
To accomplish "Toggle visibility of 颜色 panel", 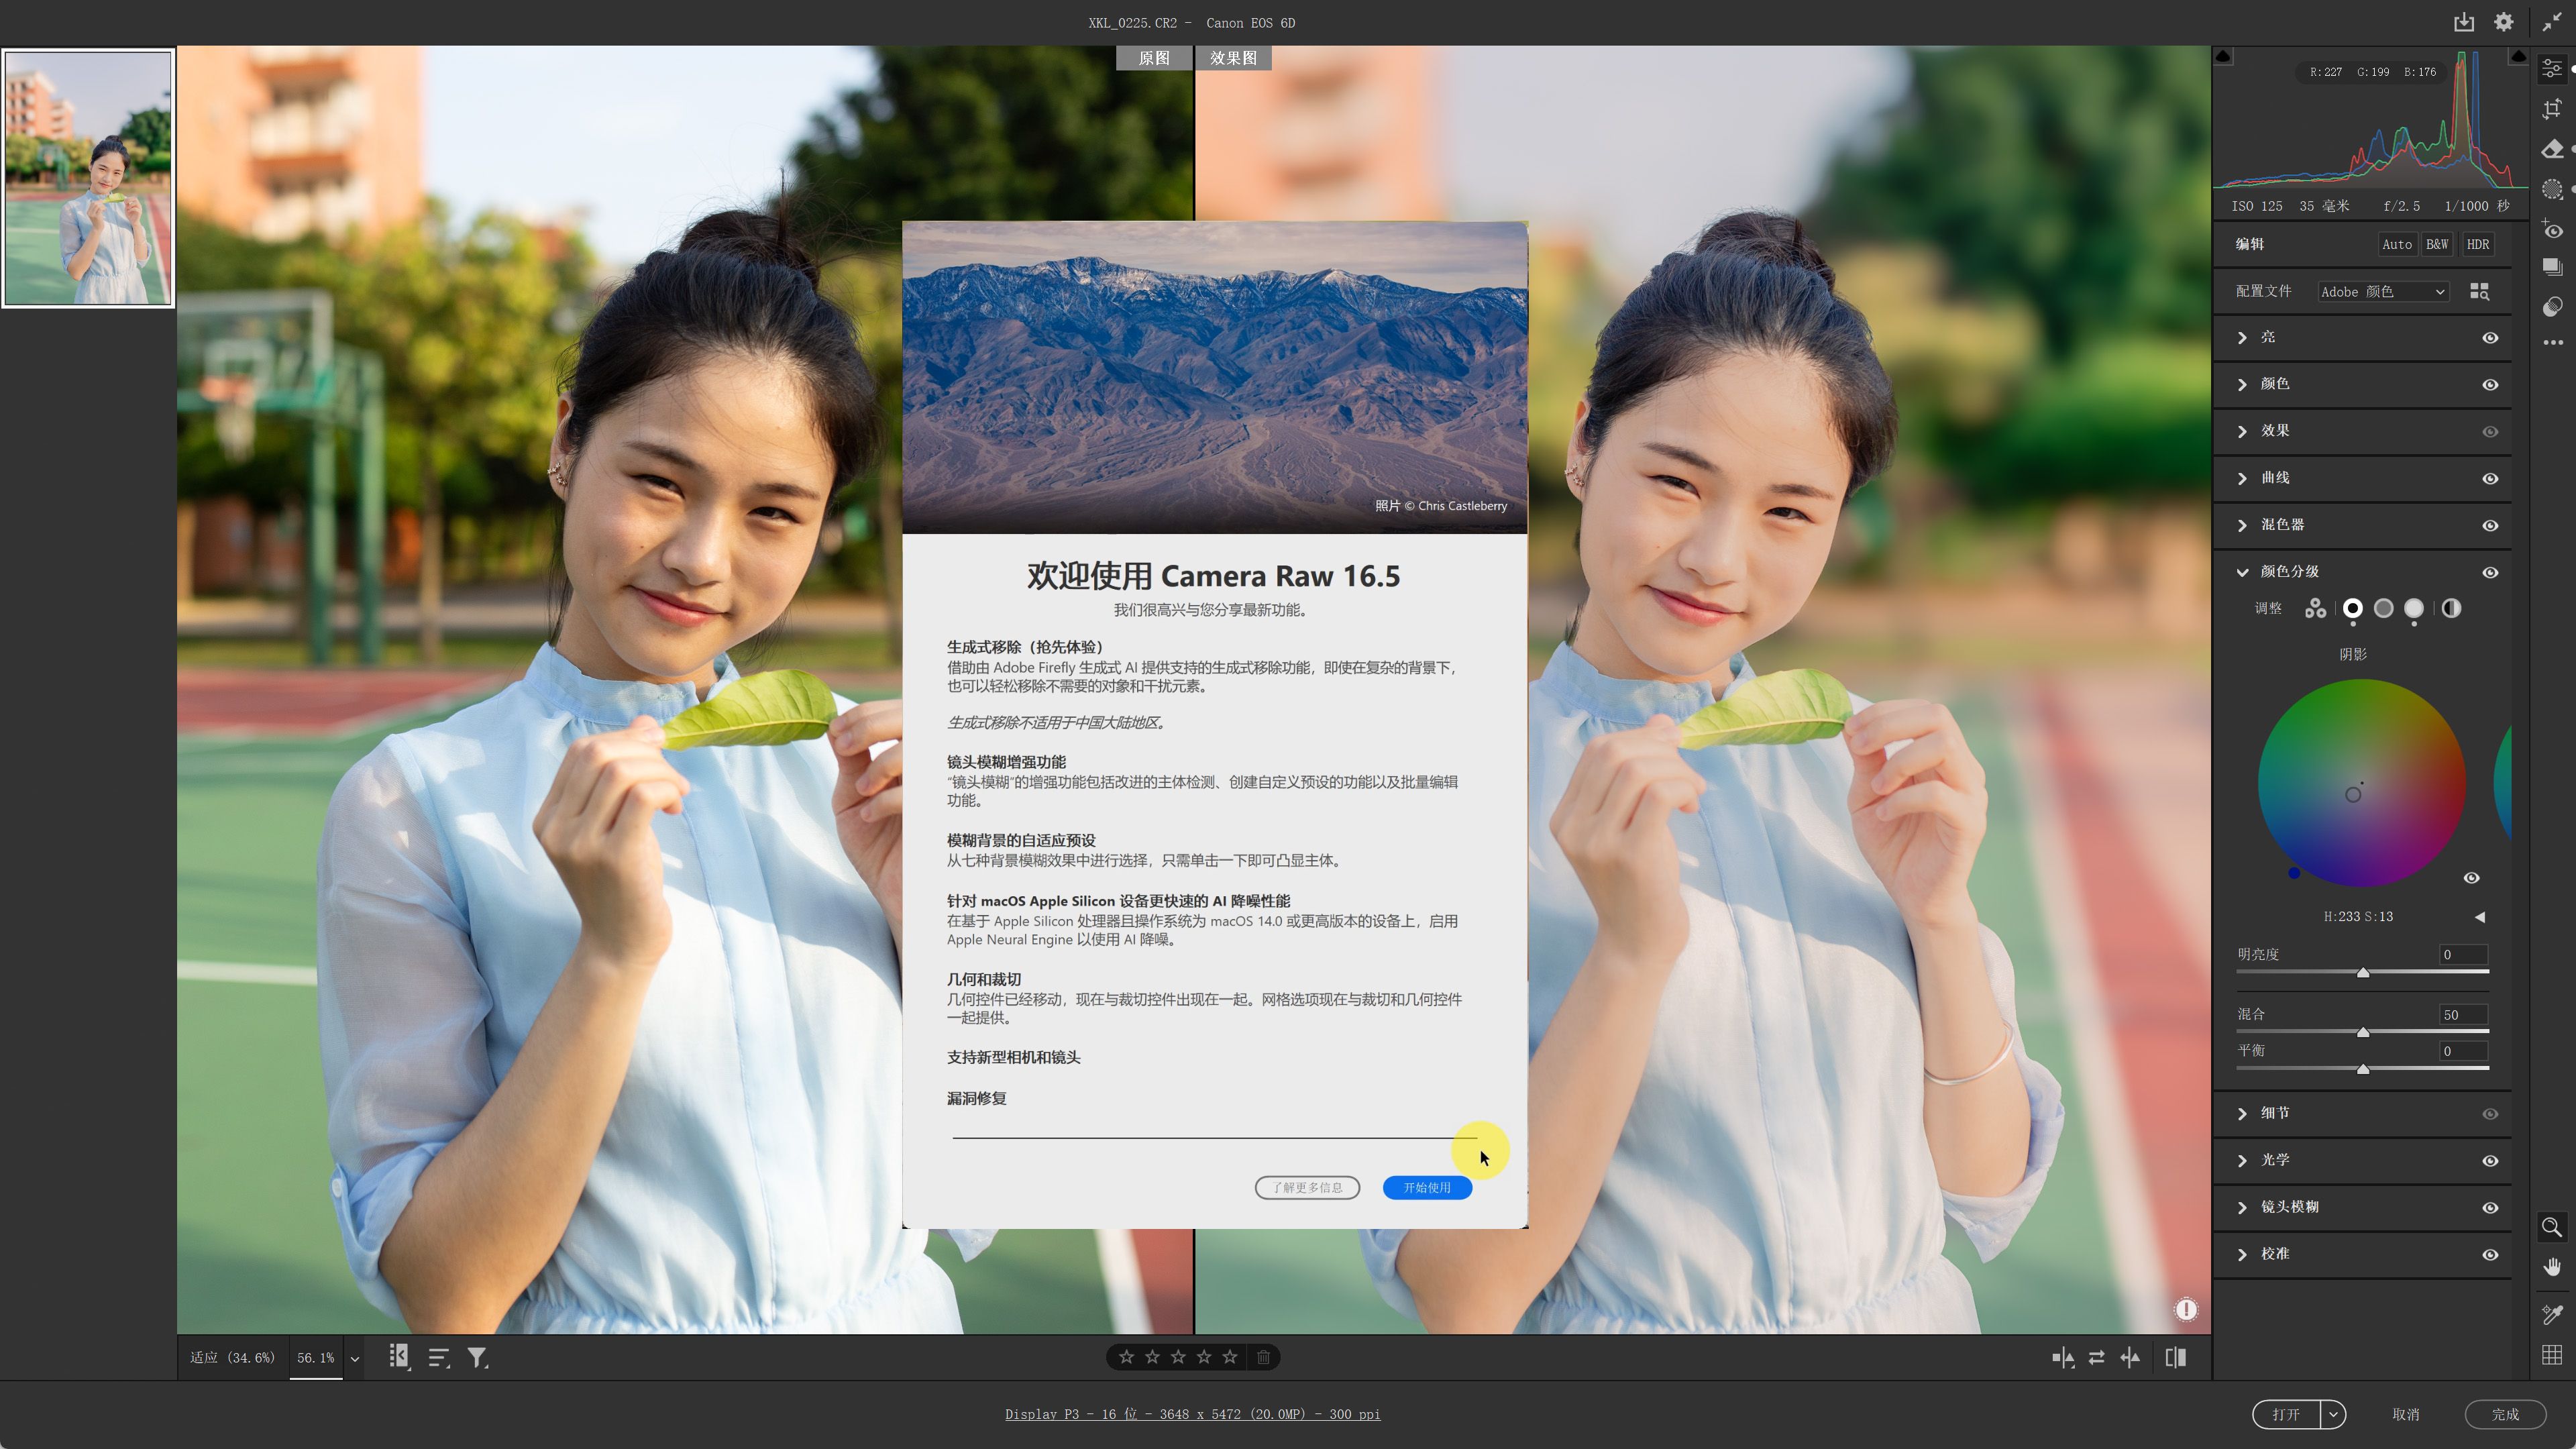I will point(2491,385).
